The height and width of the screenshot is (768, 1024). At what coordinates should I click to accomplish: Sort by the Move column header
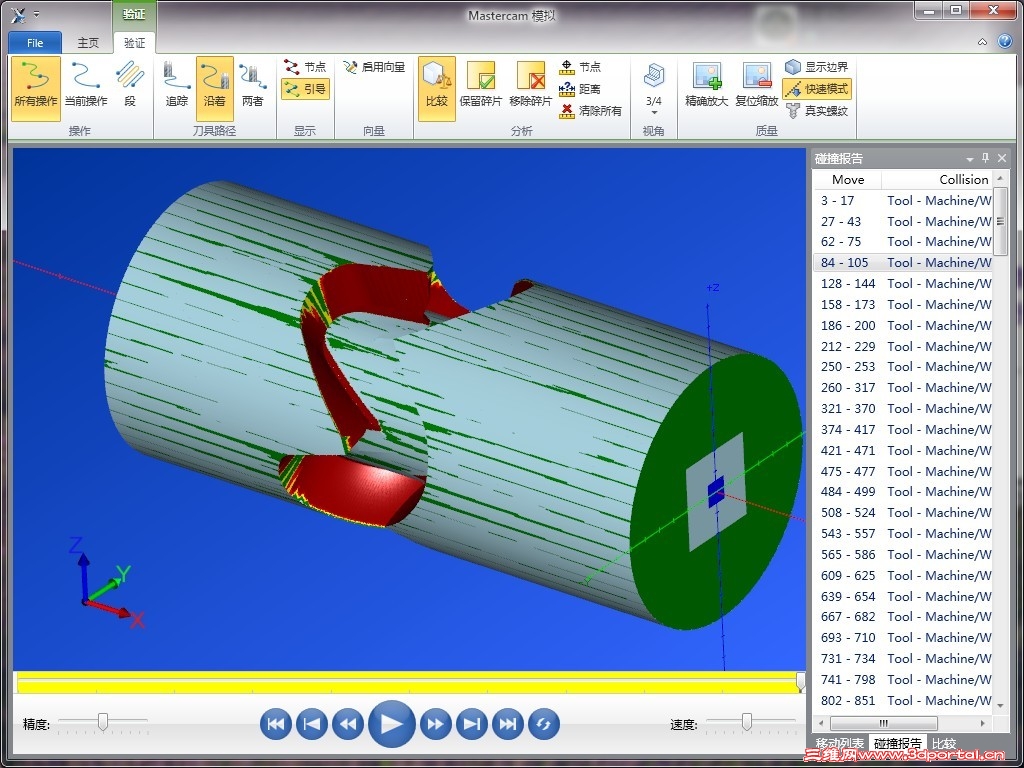(x=848, y=180)
